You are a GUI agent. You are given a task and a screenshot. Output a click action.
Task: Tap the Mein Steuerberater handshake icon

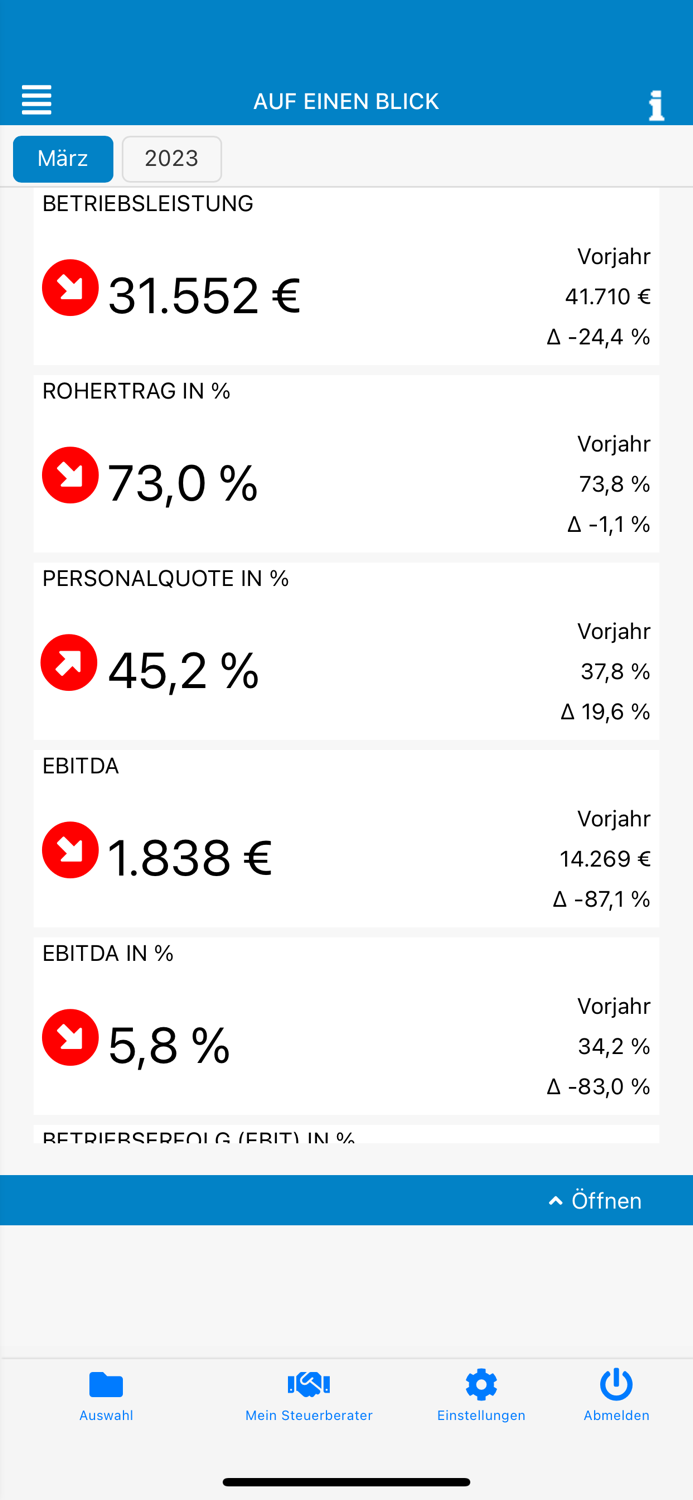point(308,1385)
